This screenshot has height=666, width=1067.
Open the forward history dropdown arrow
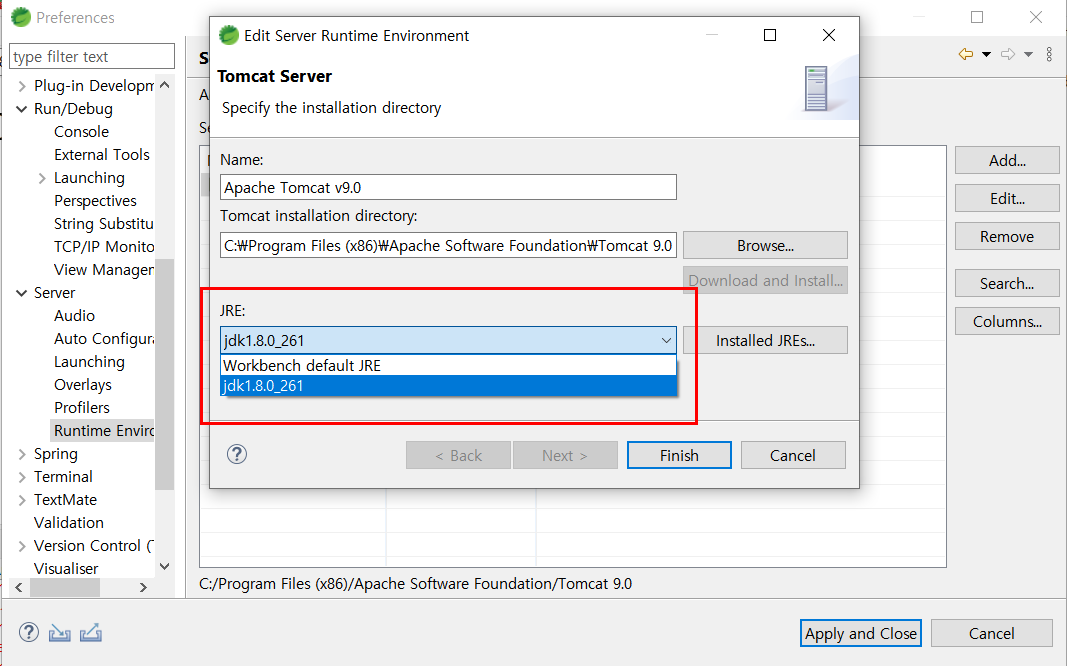tap(1028, 54)
